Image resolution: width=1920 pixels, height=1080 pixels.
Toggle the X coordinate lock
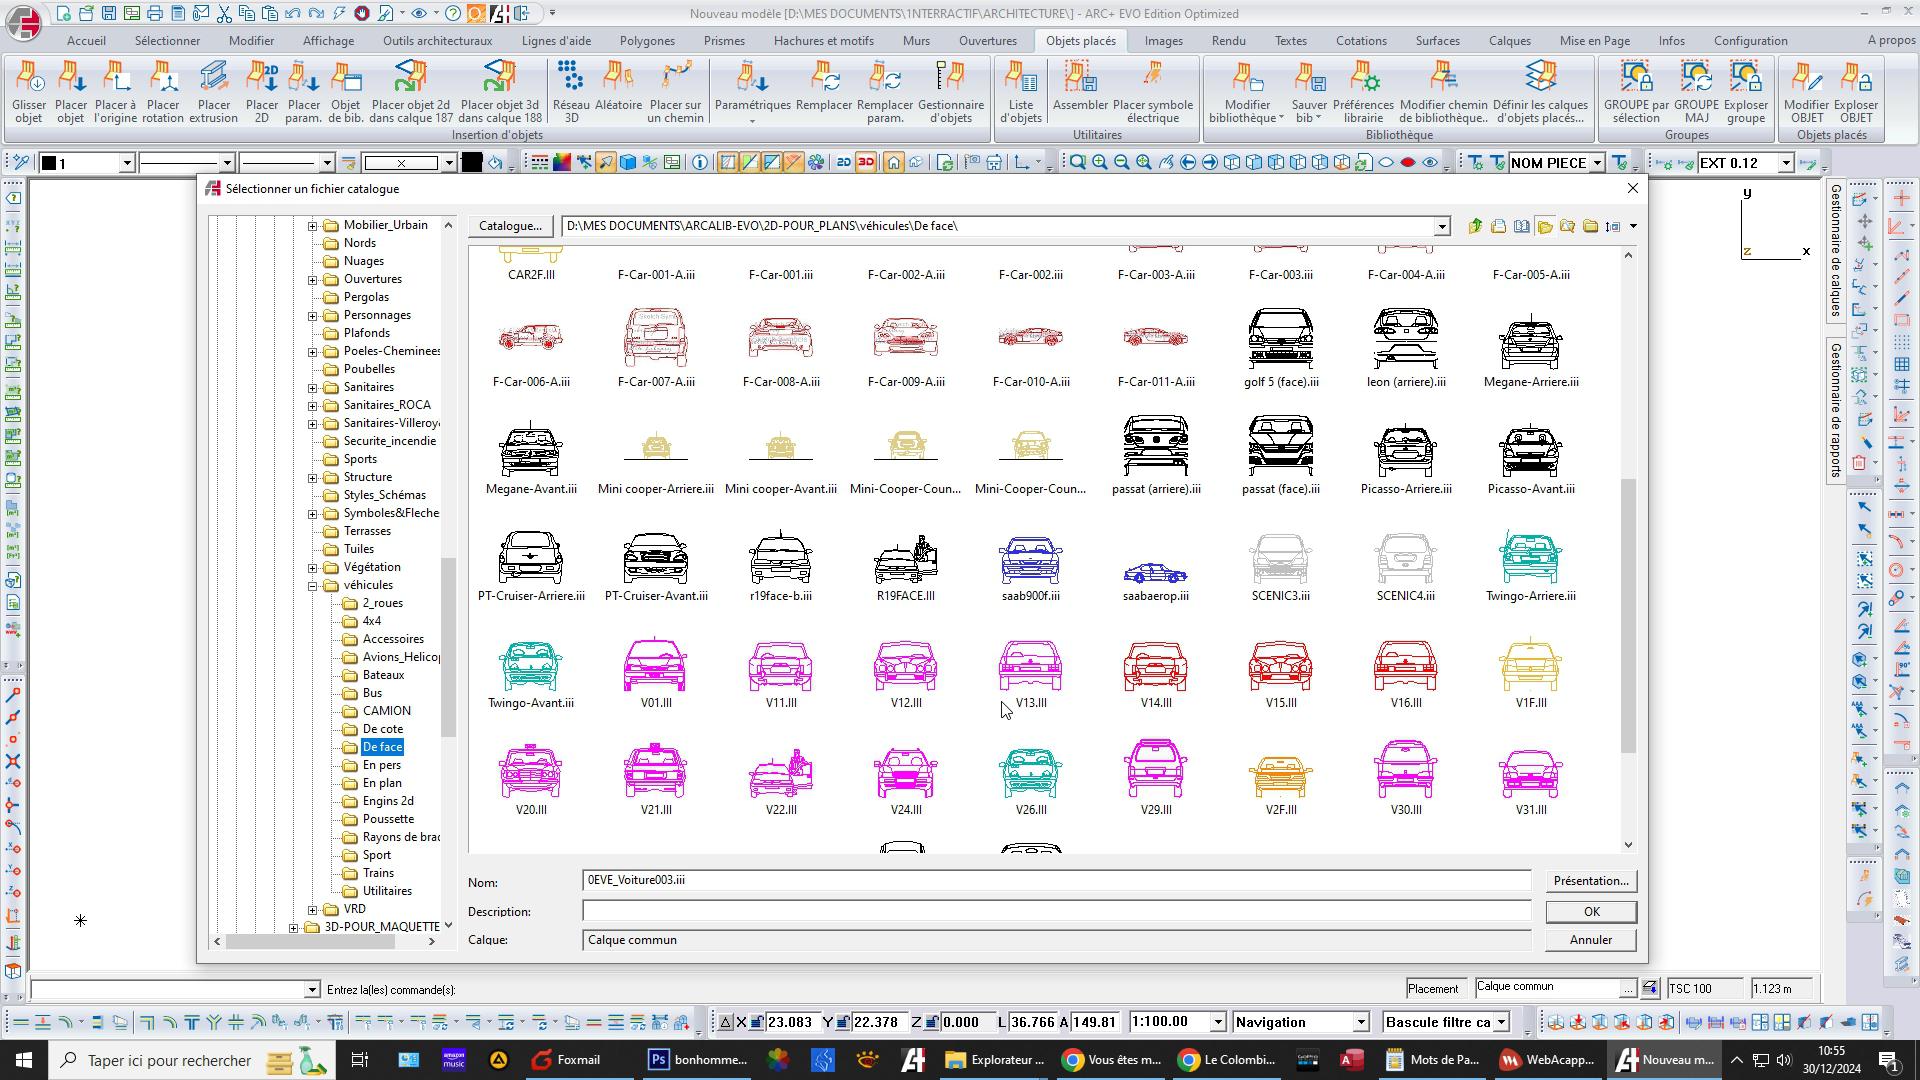(x=757, y=1022)
